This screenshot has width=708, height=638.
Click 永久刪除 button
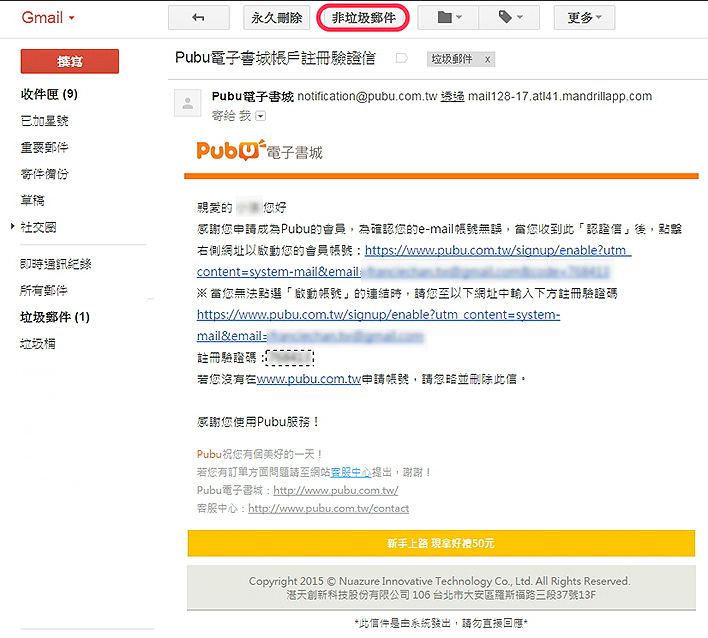[x=276, y=18]
